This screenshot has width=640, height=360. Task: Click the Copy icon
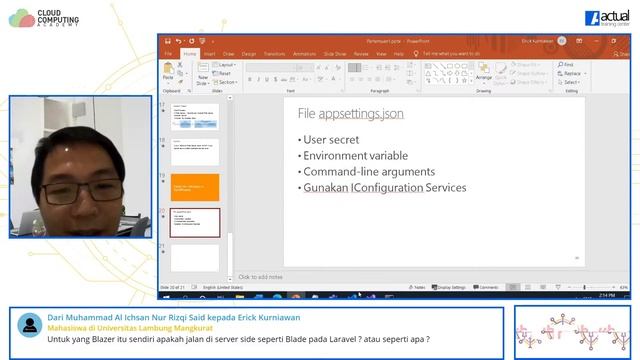point(180,73)
